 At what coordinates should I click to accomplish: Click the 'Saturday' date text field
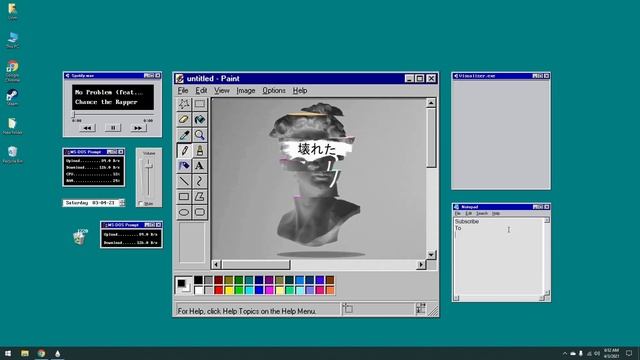coord(91,203)
